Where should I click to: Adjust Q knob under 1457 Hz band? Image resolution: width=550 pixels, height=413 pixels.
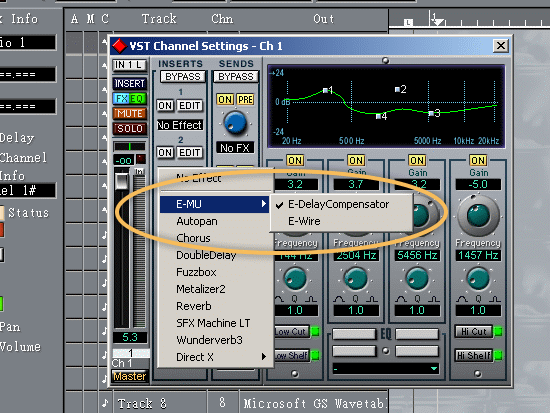pyautogui.click(x=478, y=279)
